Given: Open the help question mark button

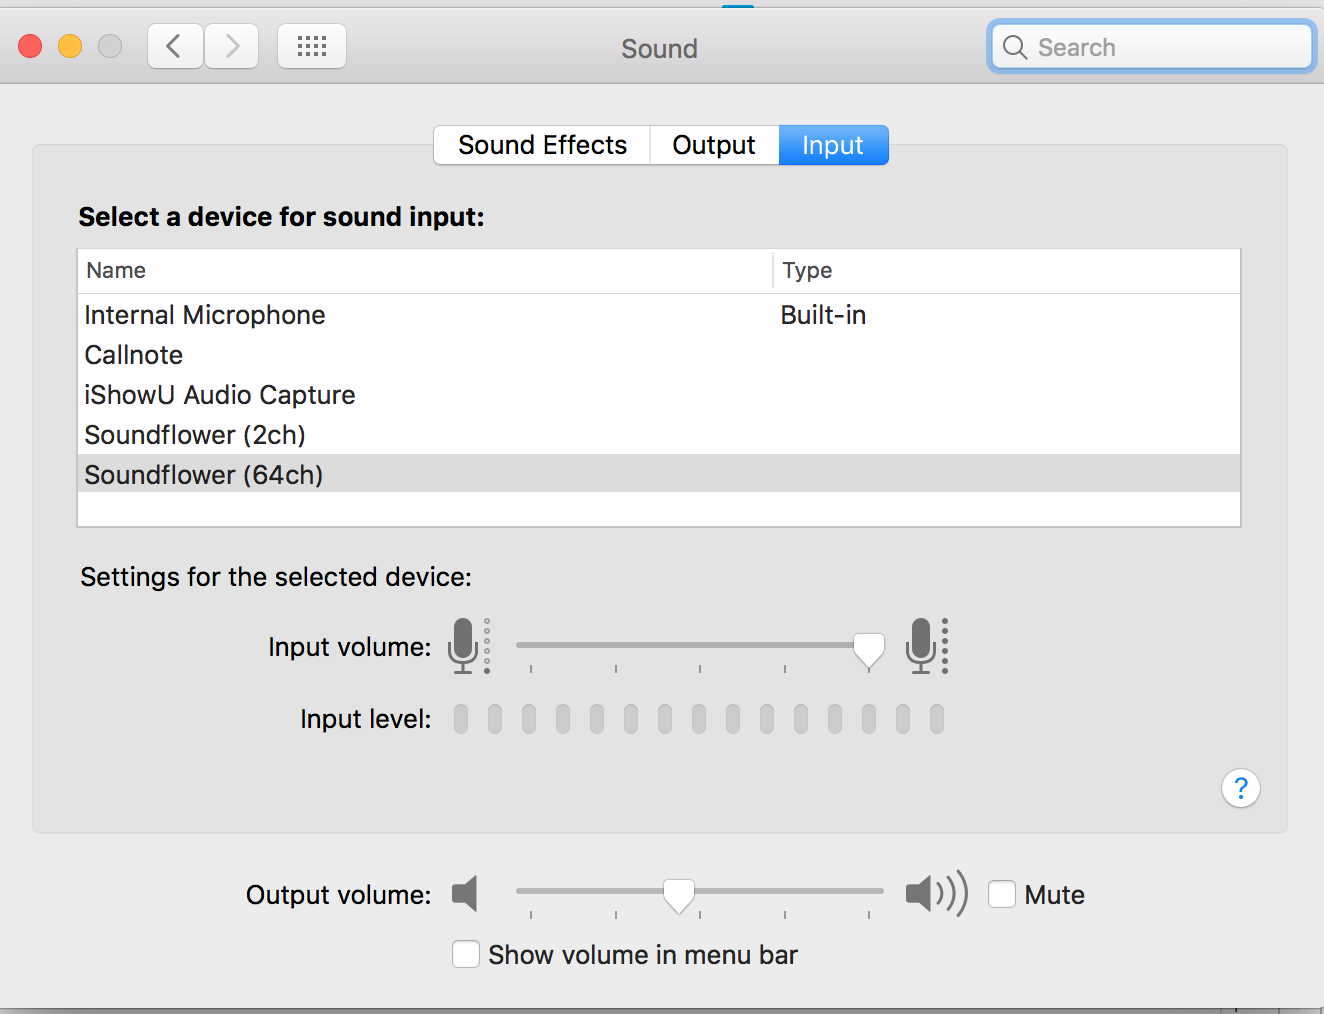Looking at the screenshot, I should coord(1240,789).
